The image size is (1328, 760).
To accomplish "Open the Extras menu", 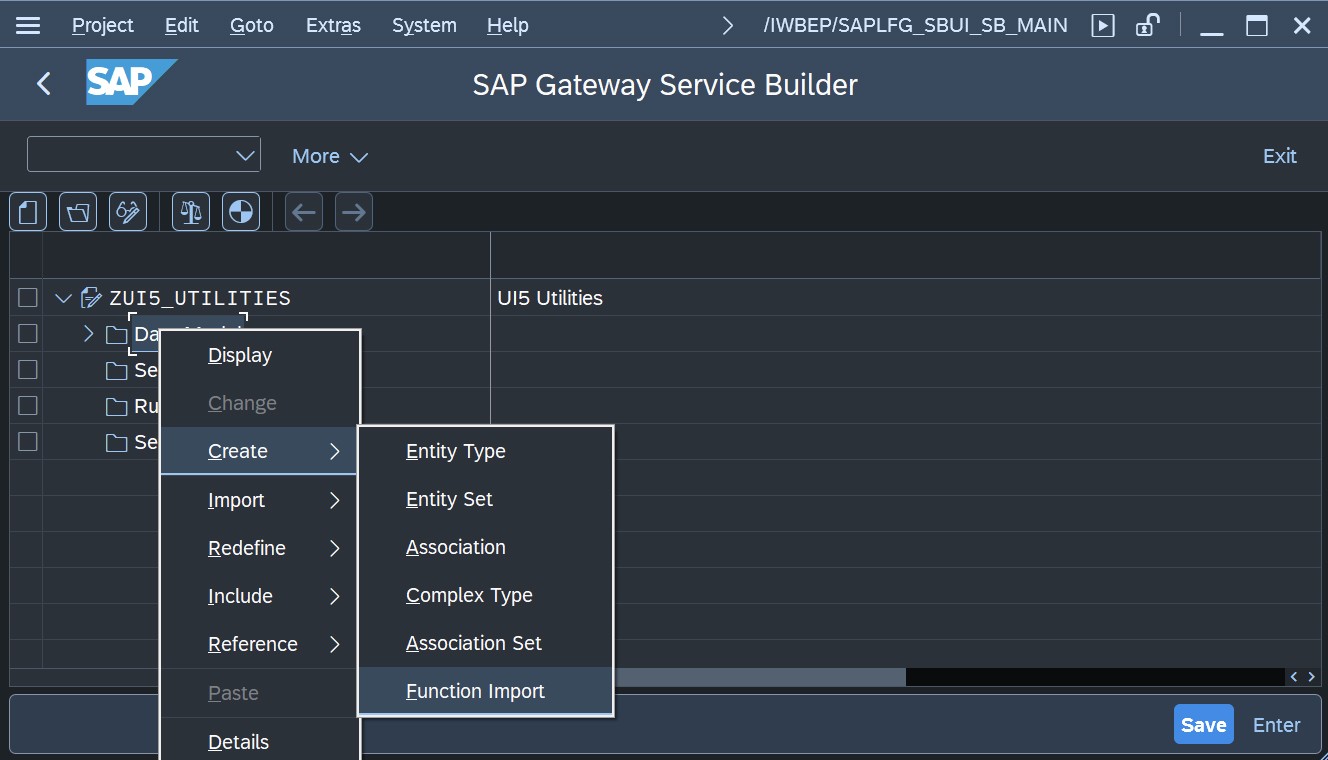I will pos(333,26).
